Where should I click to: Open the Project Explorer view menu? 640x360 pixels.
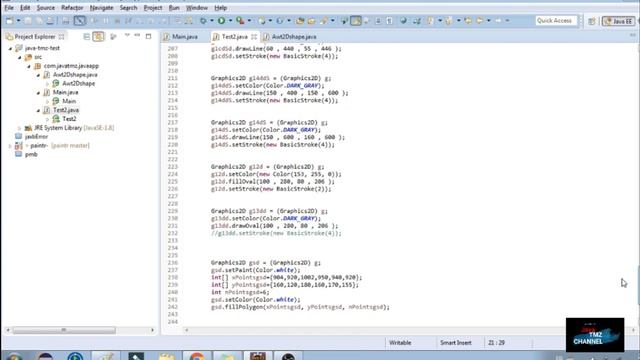[x=127, y=36]
